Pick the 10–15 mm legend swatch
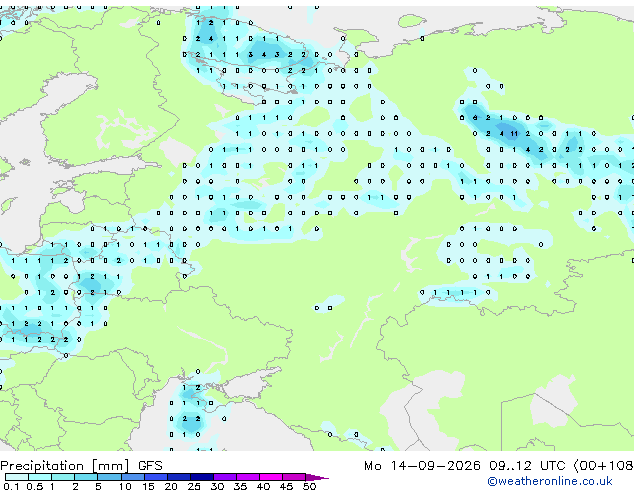The image size is (634, 490). pos(132,477)
